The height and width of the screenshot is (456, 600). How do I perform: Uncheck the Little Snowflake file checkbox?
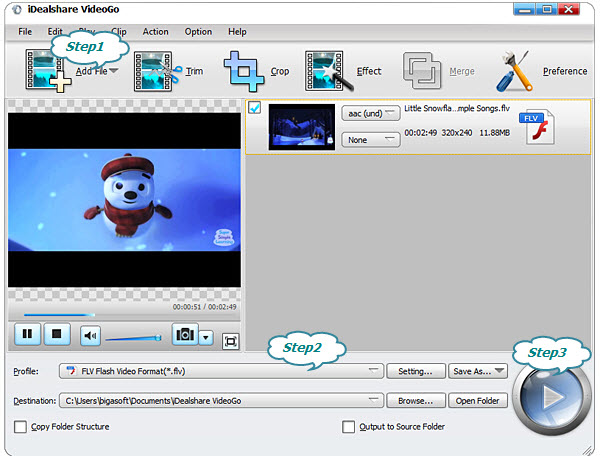pos(254,107)
